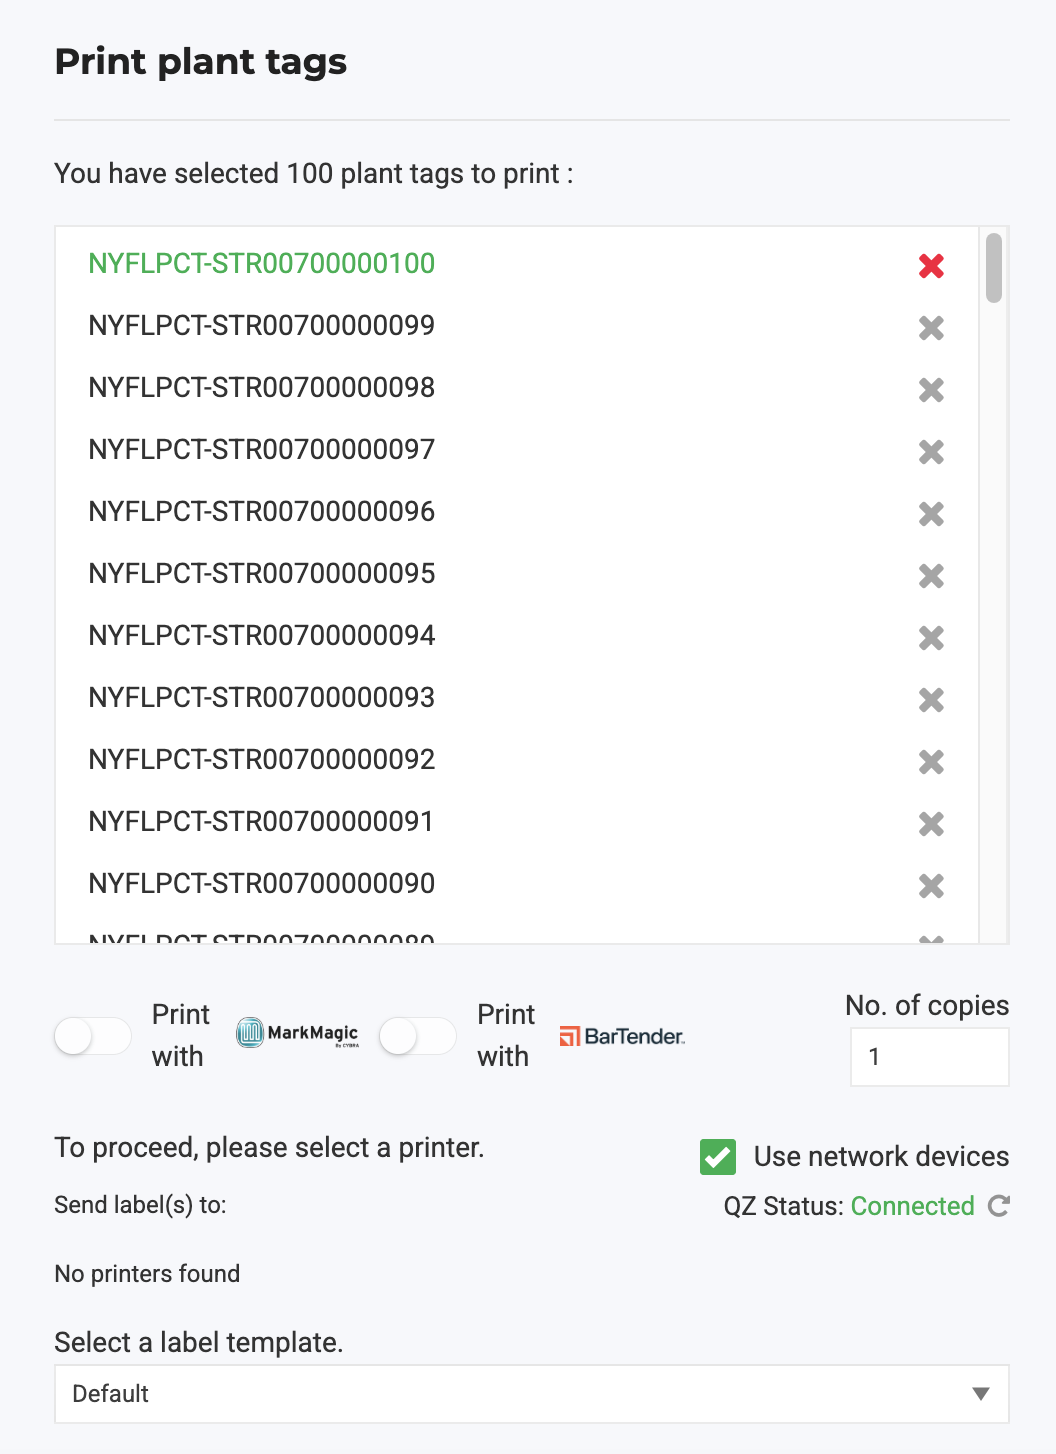Click X next to tag ending 0094
This screenshot has height=1454, width=1056.
931,637
